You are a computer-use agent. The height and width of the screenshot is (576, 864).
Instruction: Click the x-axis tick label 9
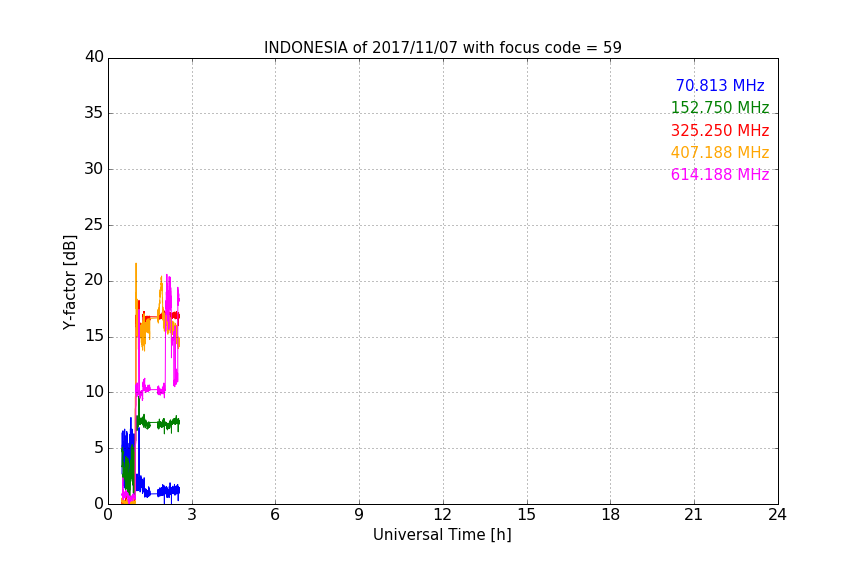359,515
